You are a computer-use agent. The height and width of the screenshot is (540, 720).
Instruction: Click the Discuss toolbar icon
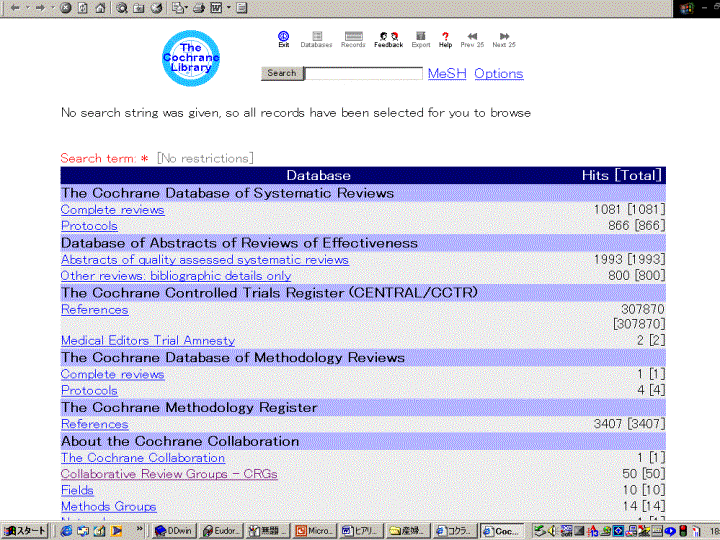click(x=242, y=8)
